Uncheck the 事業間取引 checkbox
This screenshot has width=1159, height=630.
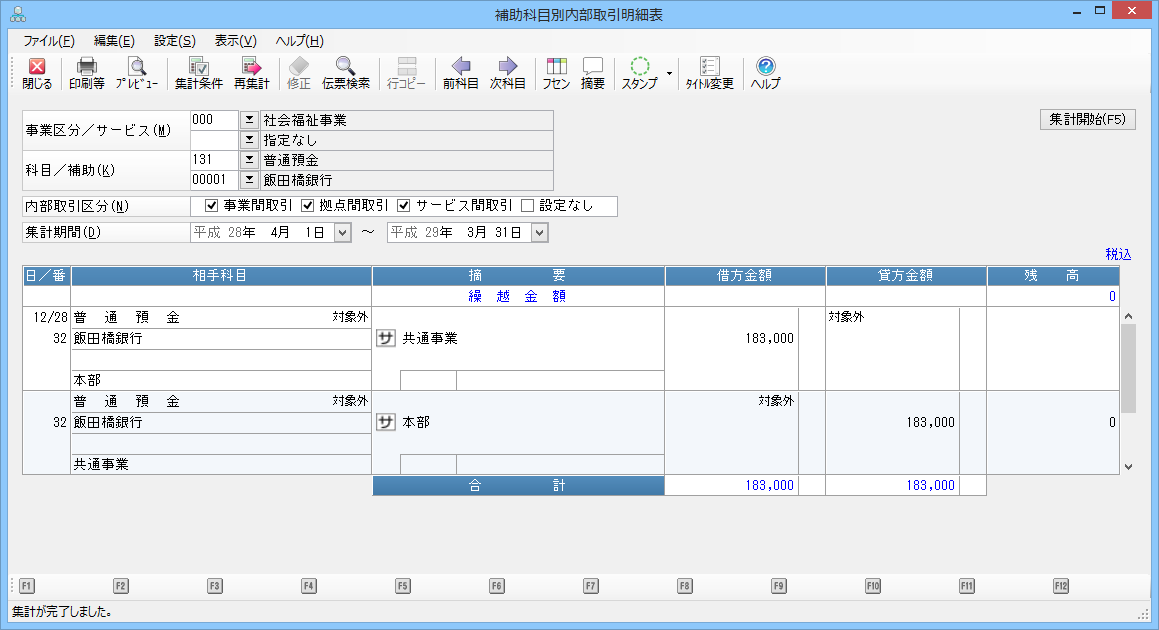[211, 206]
